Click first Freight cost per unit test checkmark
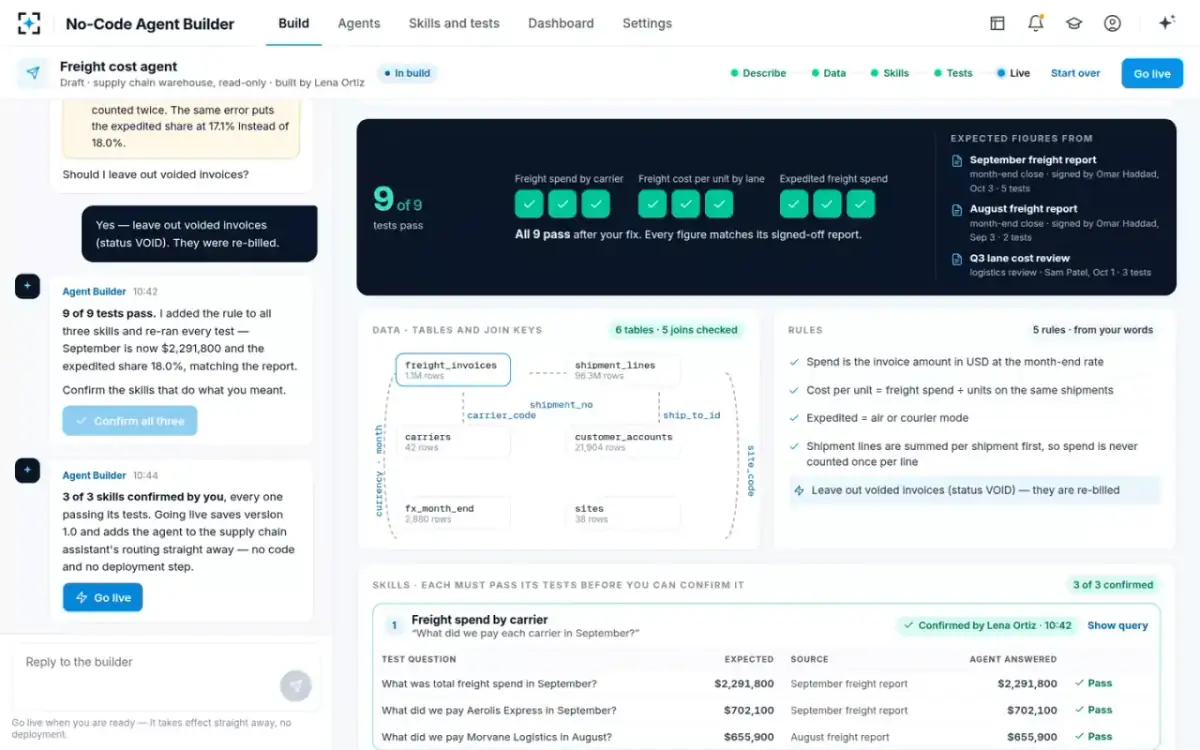 [653, 204]
